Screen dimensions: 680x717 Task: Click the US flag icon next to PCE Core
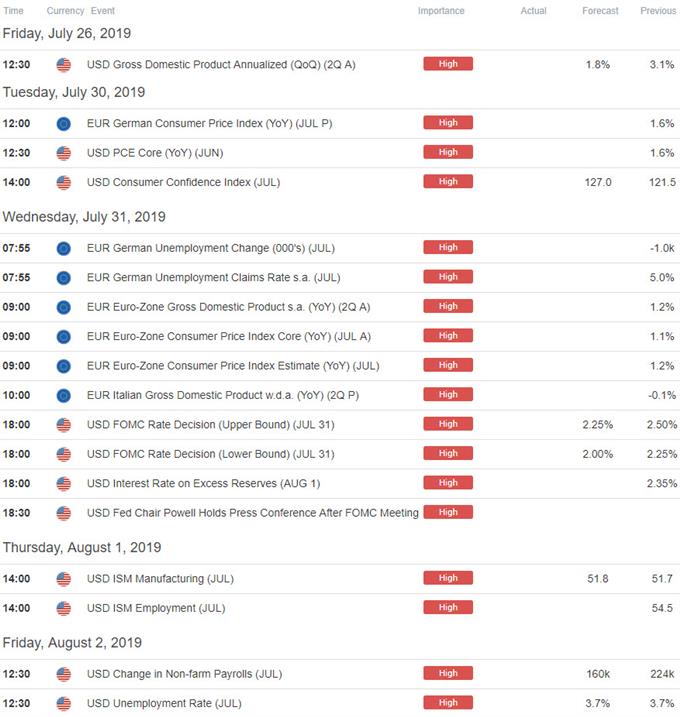click(x=64, y=153)
